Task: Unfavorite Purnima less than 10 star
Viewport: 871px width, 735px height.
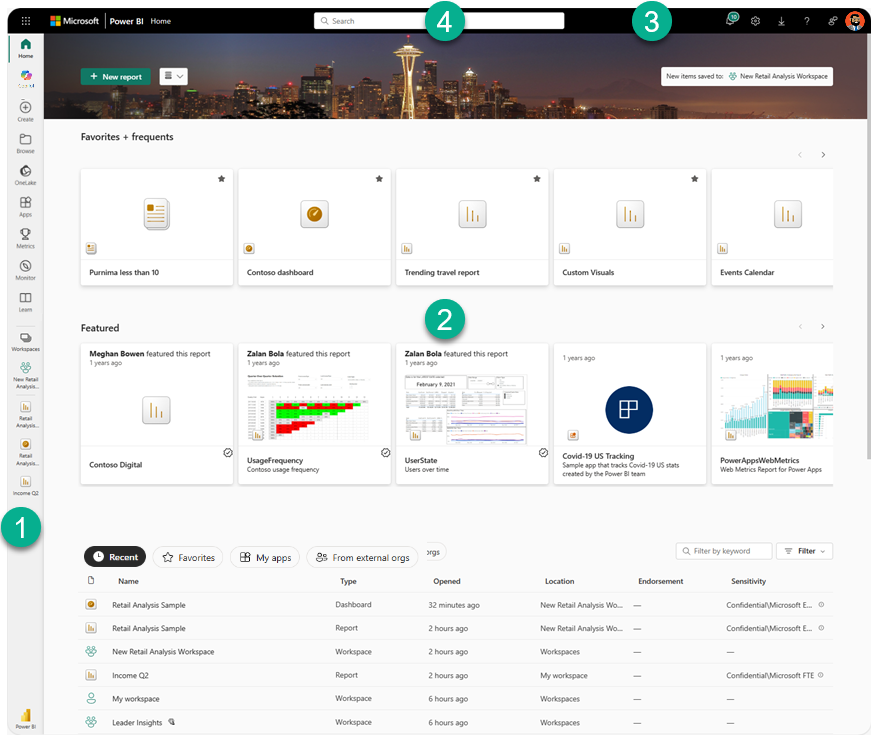Action: pyautogui.click(x=222, y=179)
